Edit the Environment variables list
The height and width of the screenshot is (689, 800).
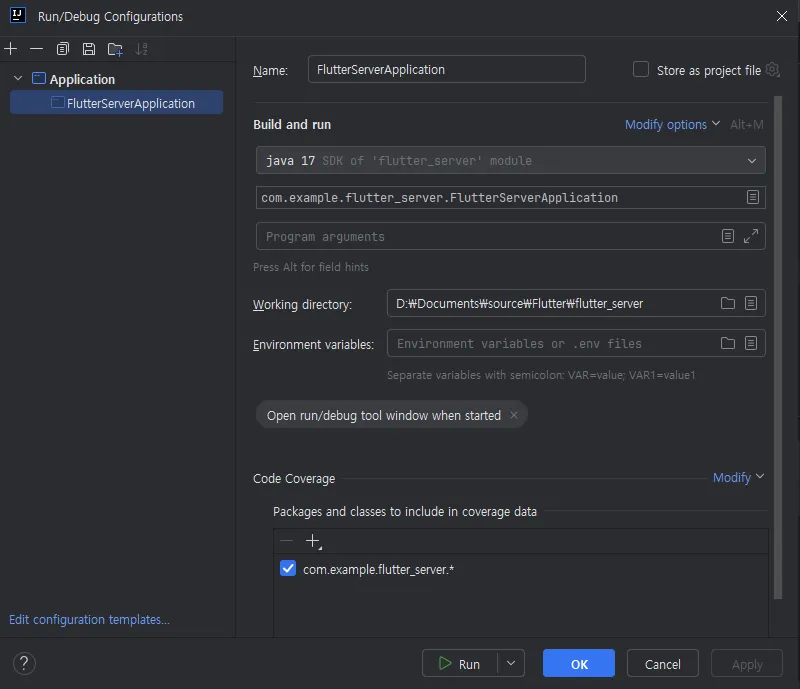(751, 343)
